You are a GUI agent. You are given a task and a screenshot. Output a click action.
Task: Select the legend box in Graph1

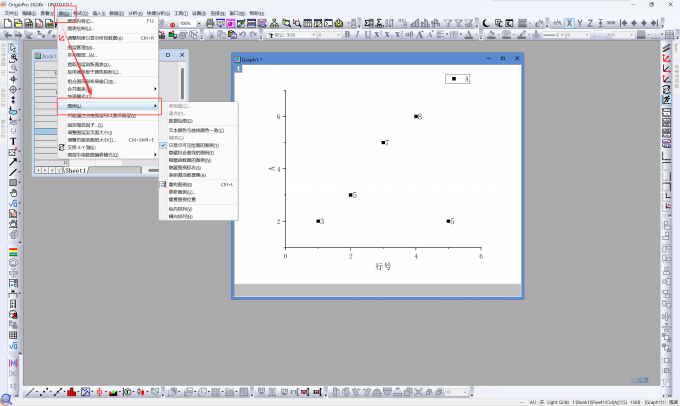click(x=458, y=79)
